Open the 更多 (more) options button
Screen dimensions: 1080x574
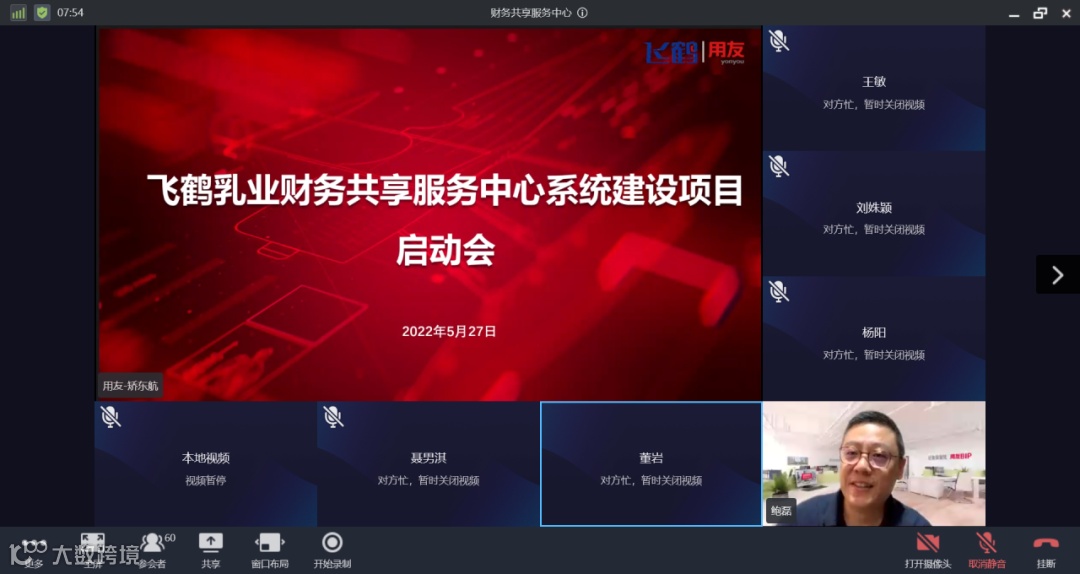pyautogui.click(x=33, y=551)
